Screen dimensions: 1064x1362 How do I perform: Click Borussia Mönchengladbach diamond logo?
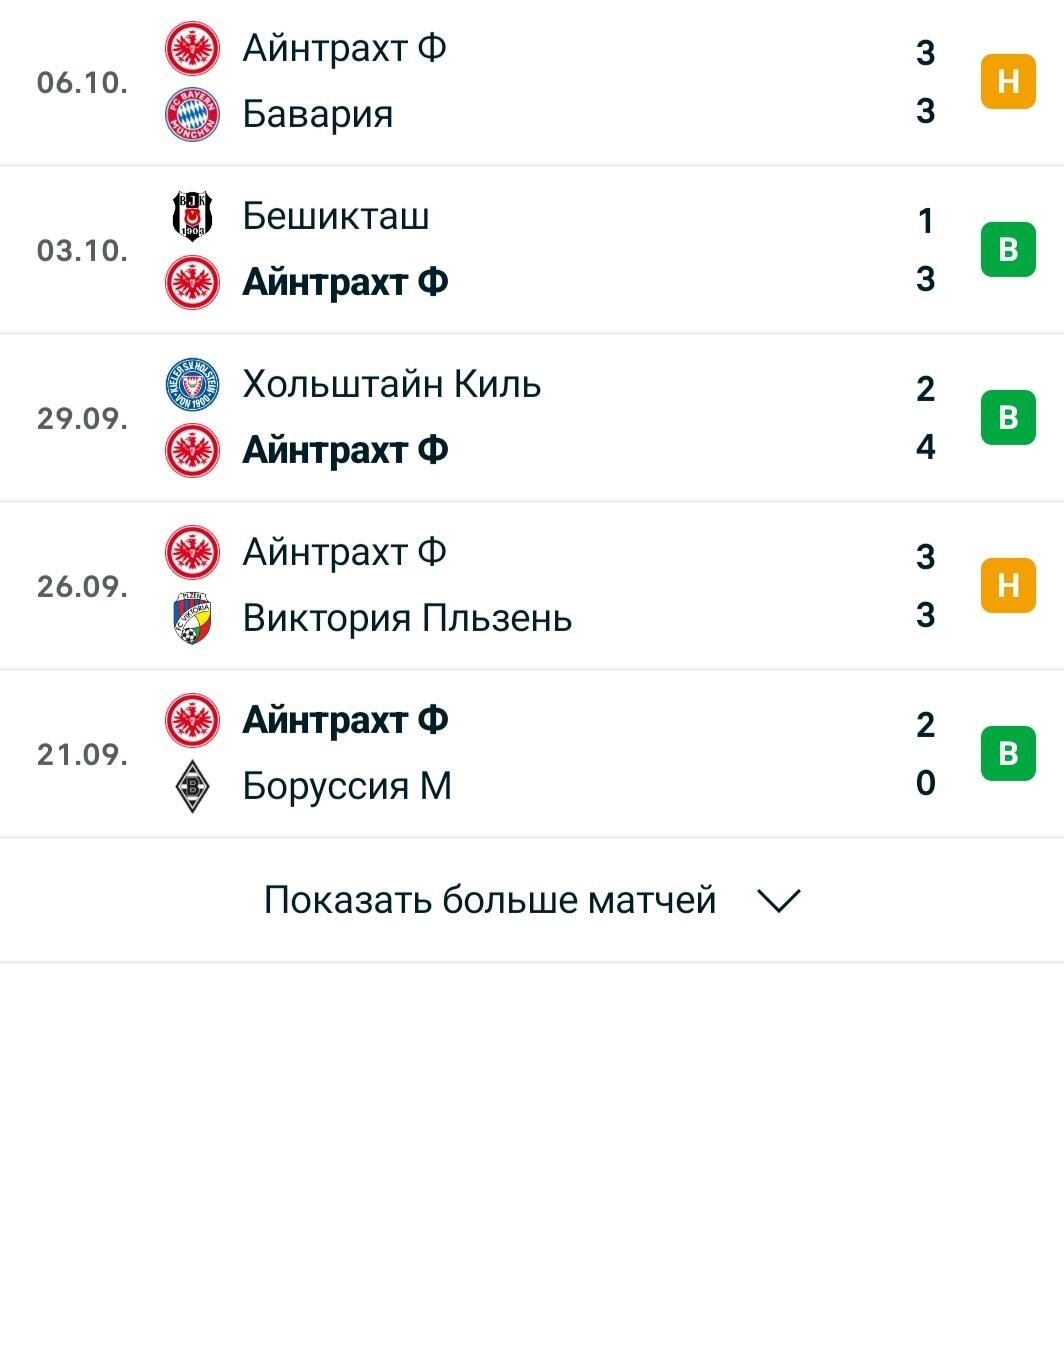(192, 786)
